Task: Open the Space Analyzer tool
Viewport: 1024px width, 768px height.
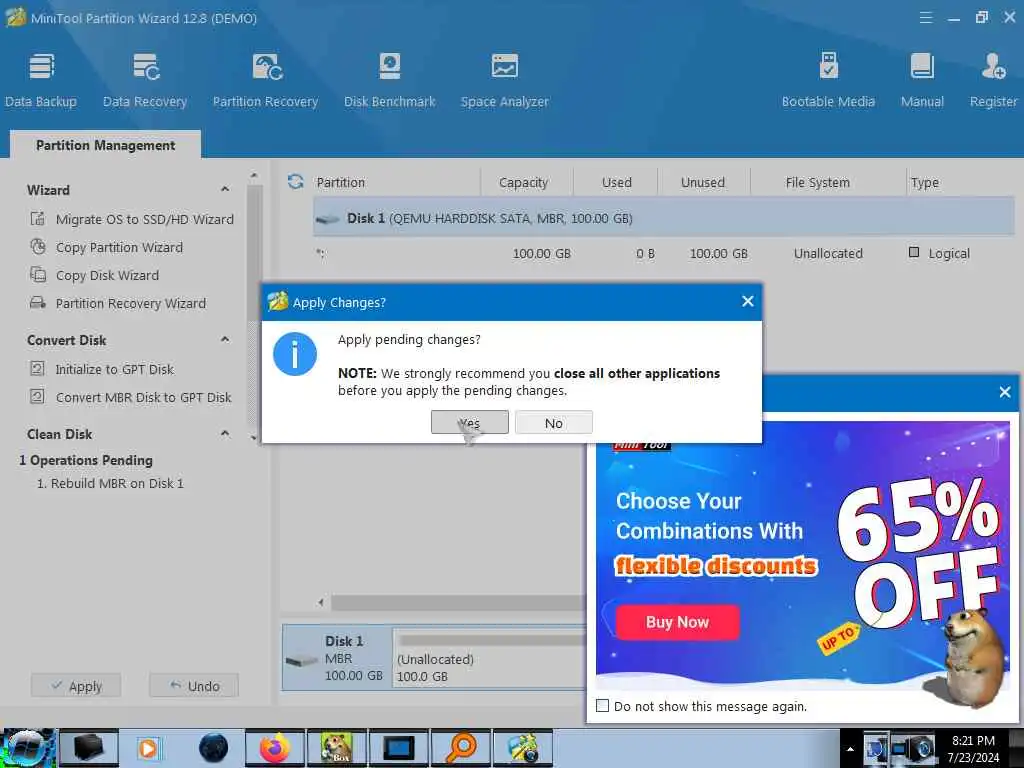Action: tap(505, 80)
